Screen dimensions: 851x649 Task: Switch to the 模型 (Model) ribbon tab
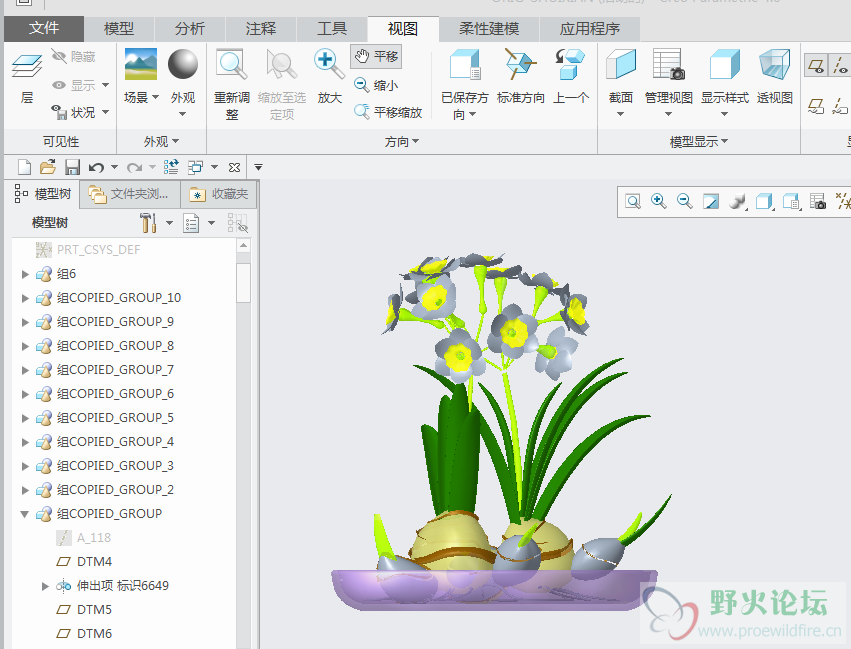pos(119,28)
